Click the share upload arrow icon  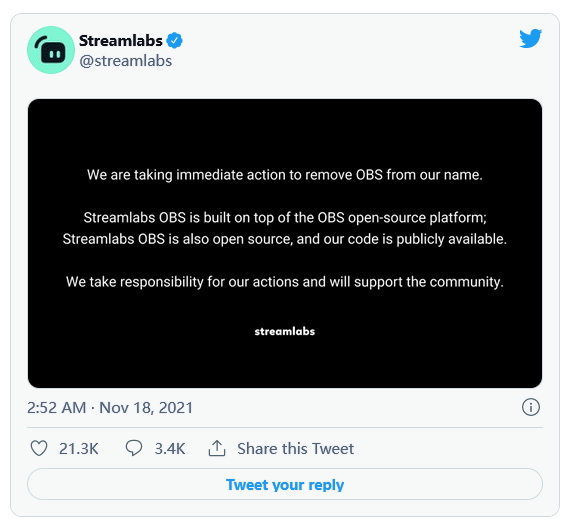click(217, 448)
